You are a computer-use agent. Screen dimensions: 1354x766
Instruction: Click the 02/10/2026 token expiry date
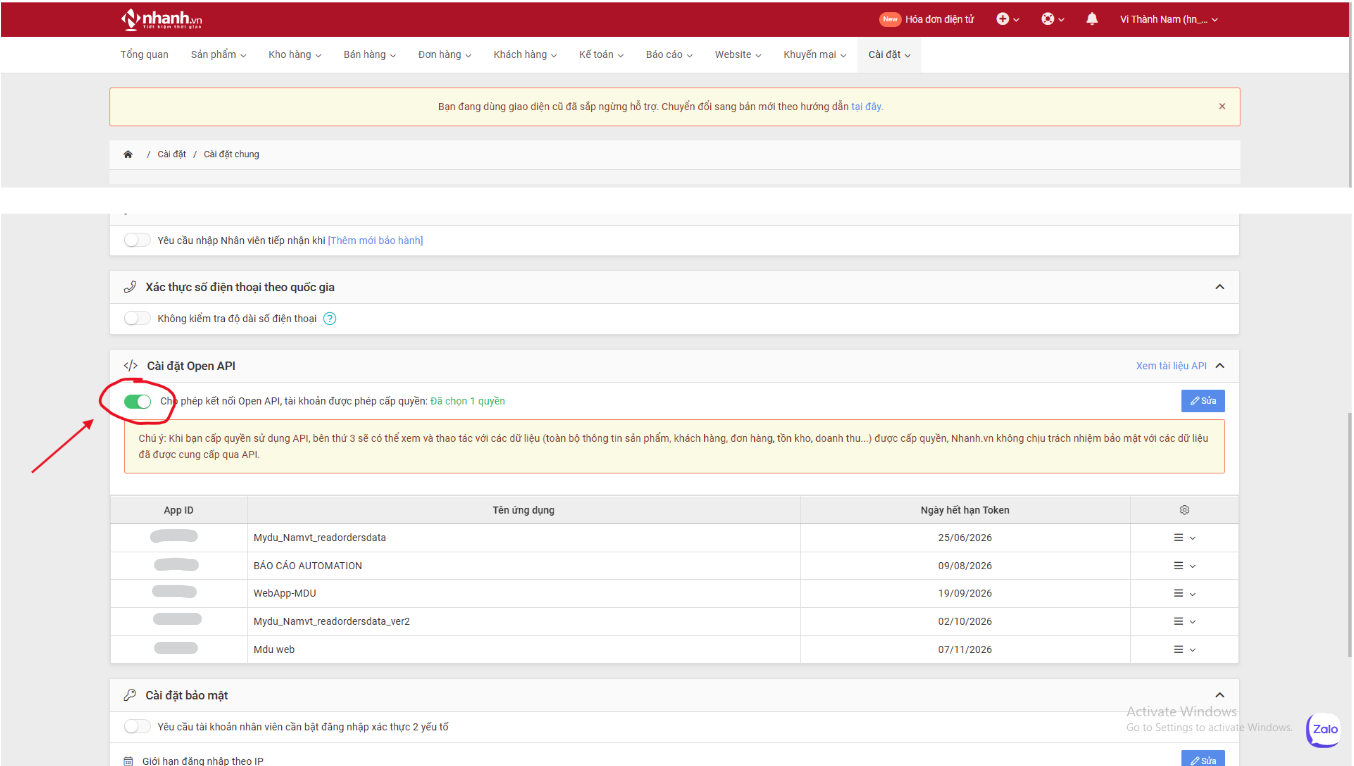[965, 622]
